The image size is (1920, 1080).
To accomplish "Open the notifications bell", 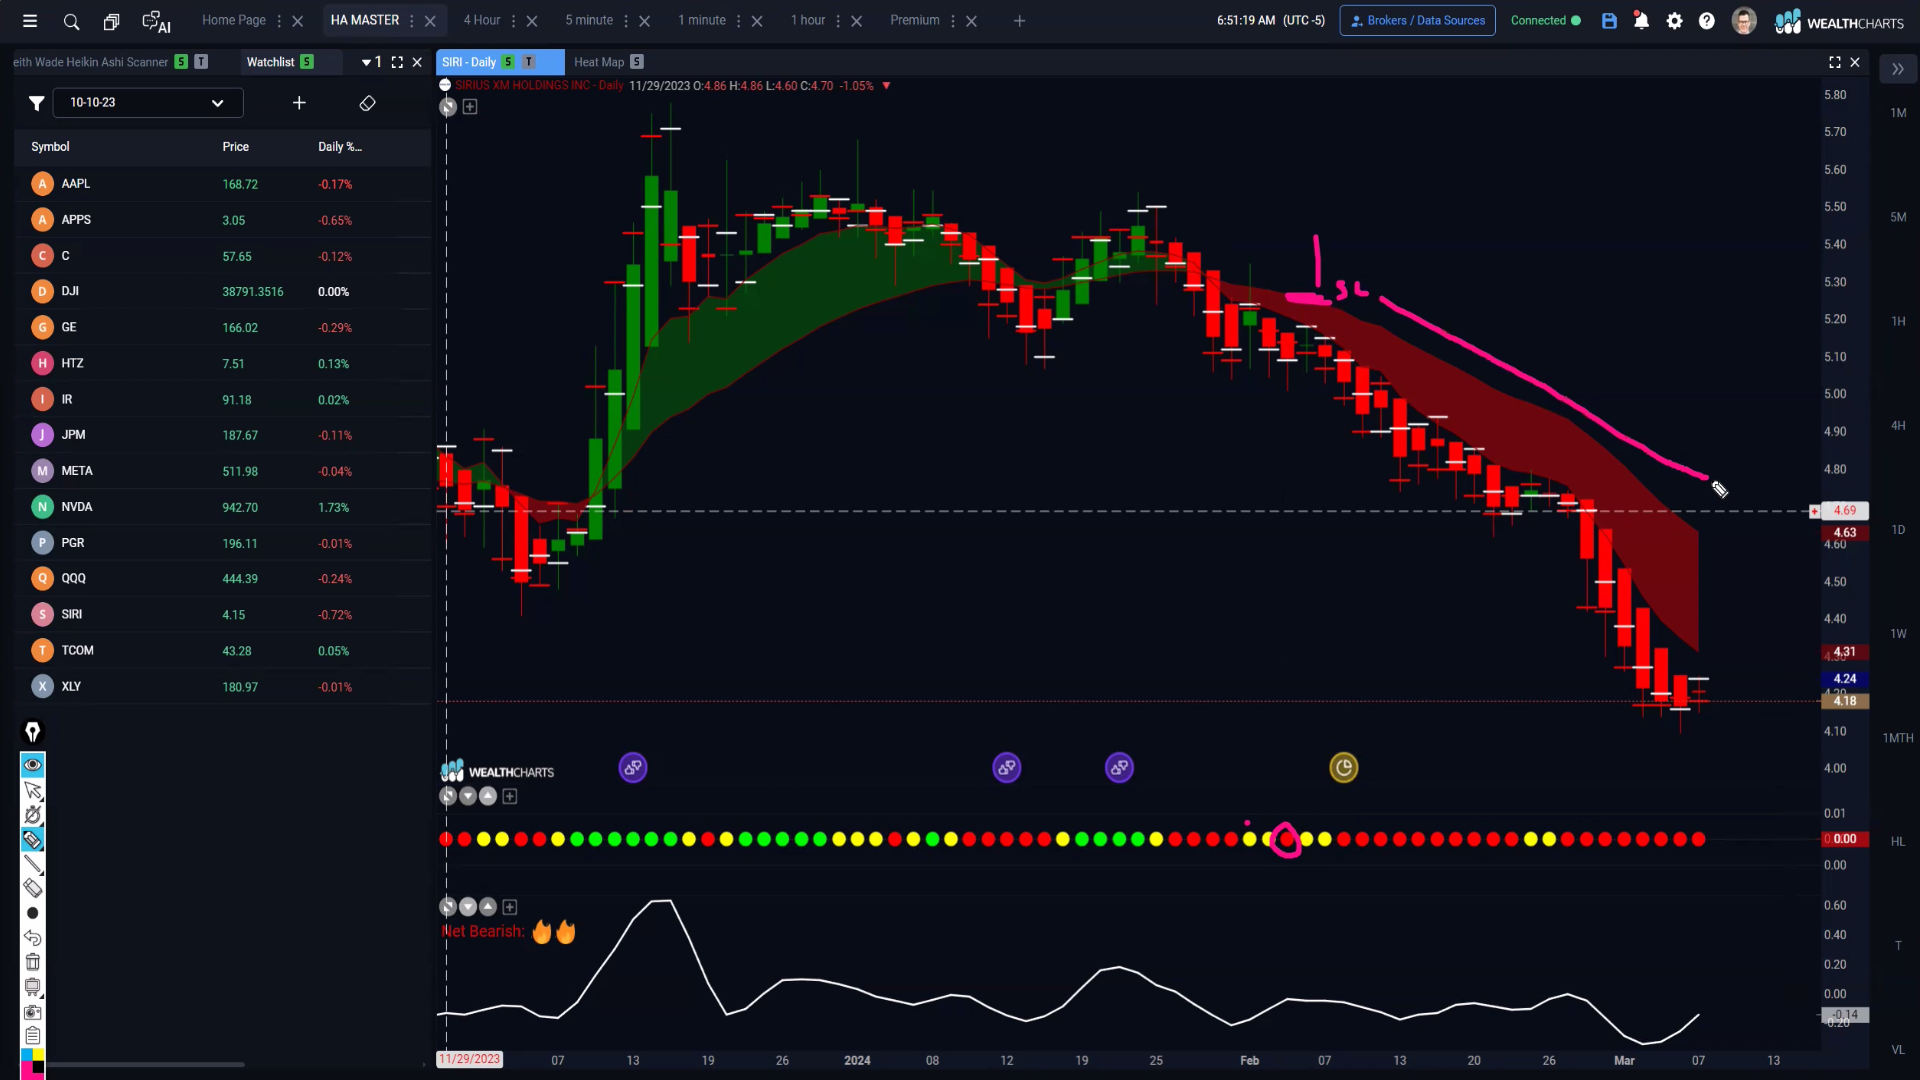I will click(1641, 21).
